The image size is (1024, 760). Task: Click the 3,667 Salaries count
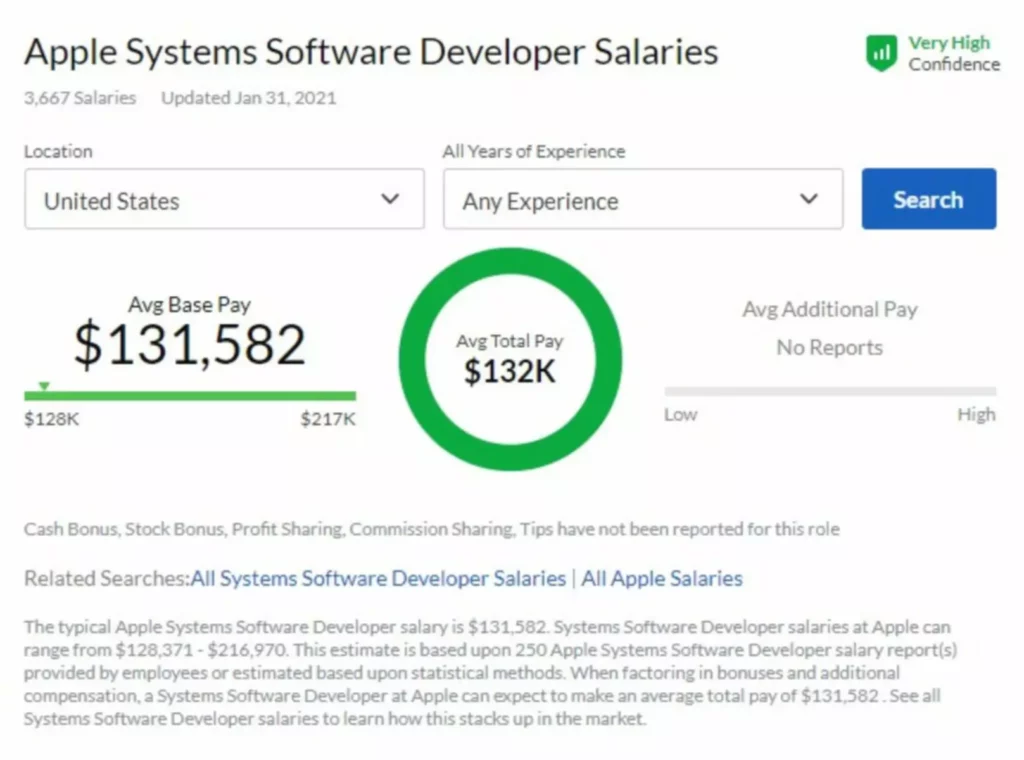(79, 98)
